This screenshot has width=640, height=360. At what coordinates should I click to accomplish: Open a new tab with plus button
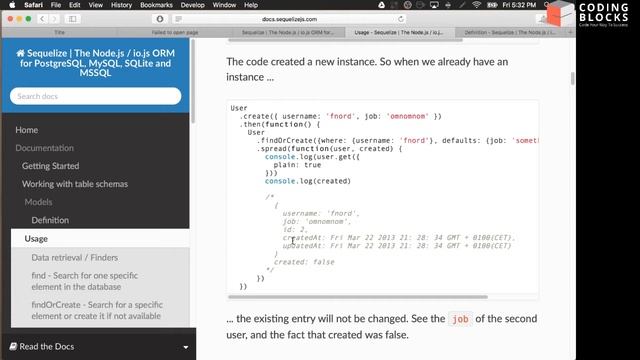point(570,32)
